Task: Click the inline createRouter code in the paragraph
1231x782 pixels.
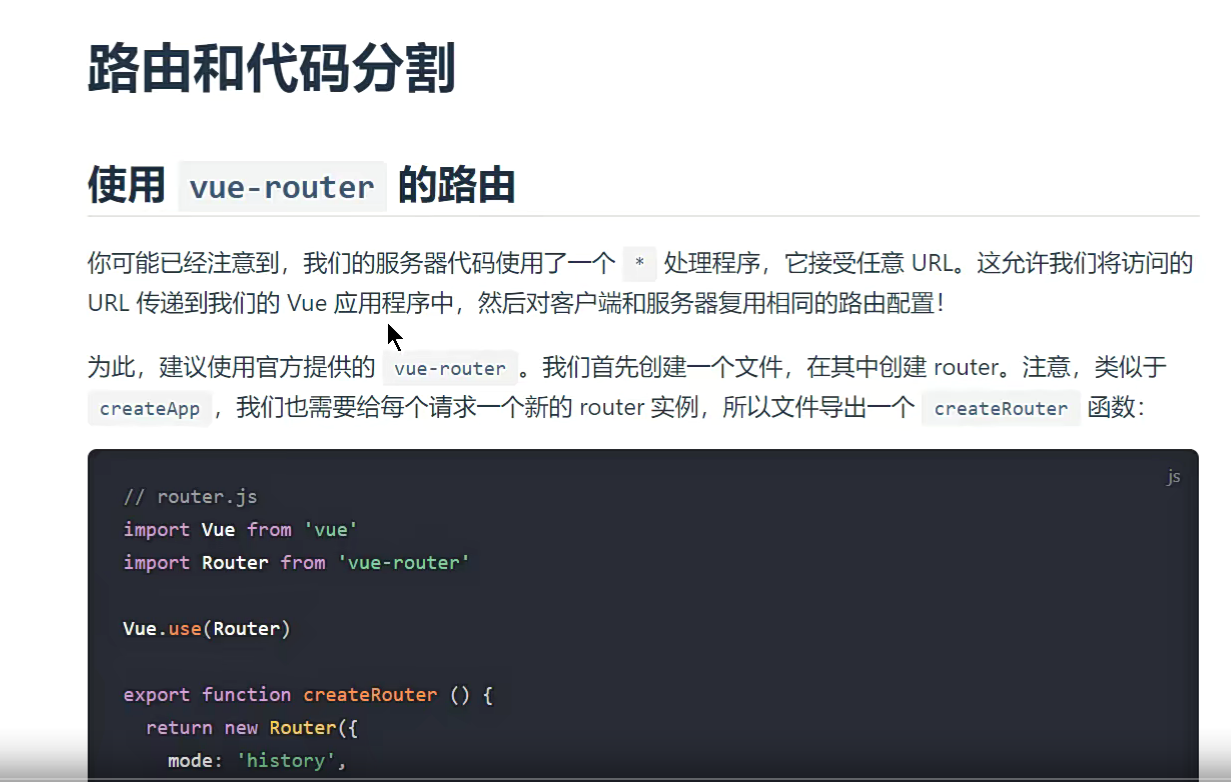Action: 1000,409
